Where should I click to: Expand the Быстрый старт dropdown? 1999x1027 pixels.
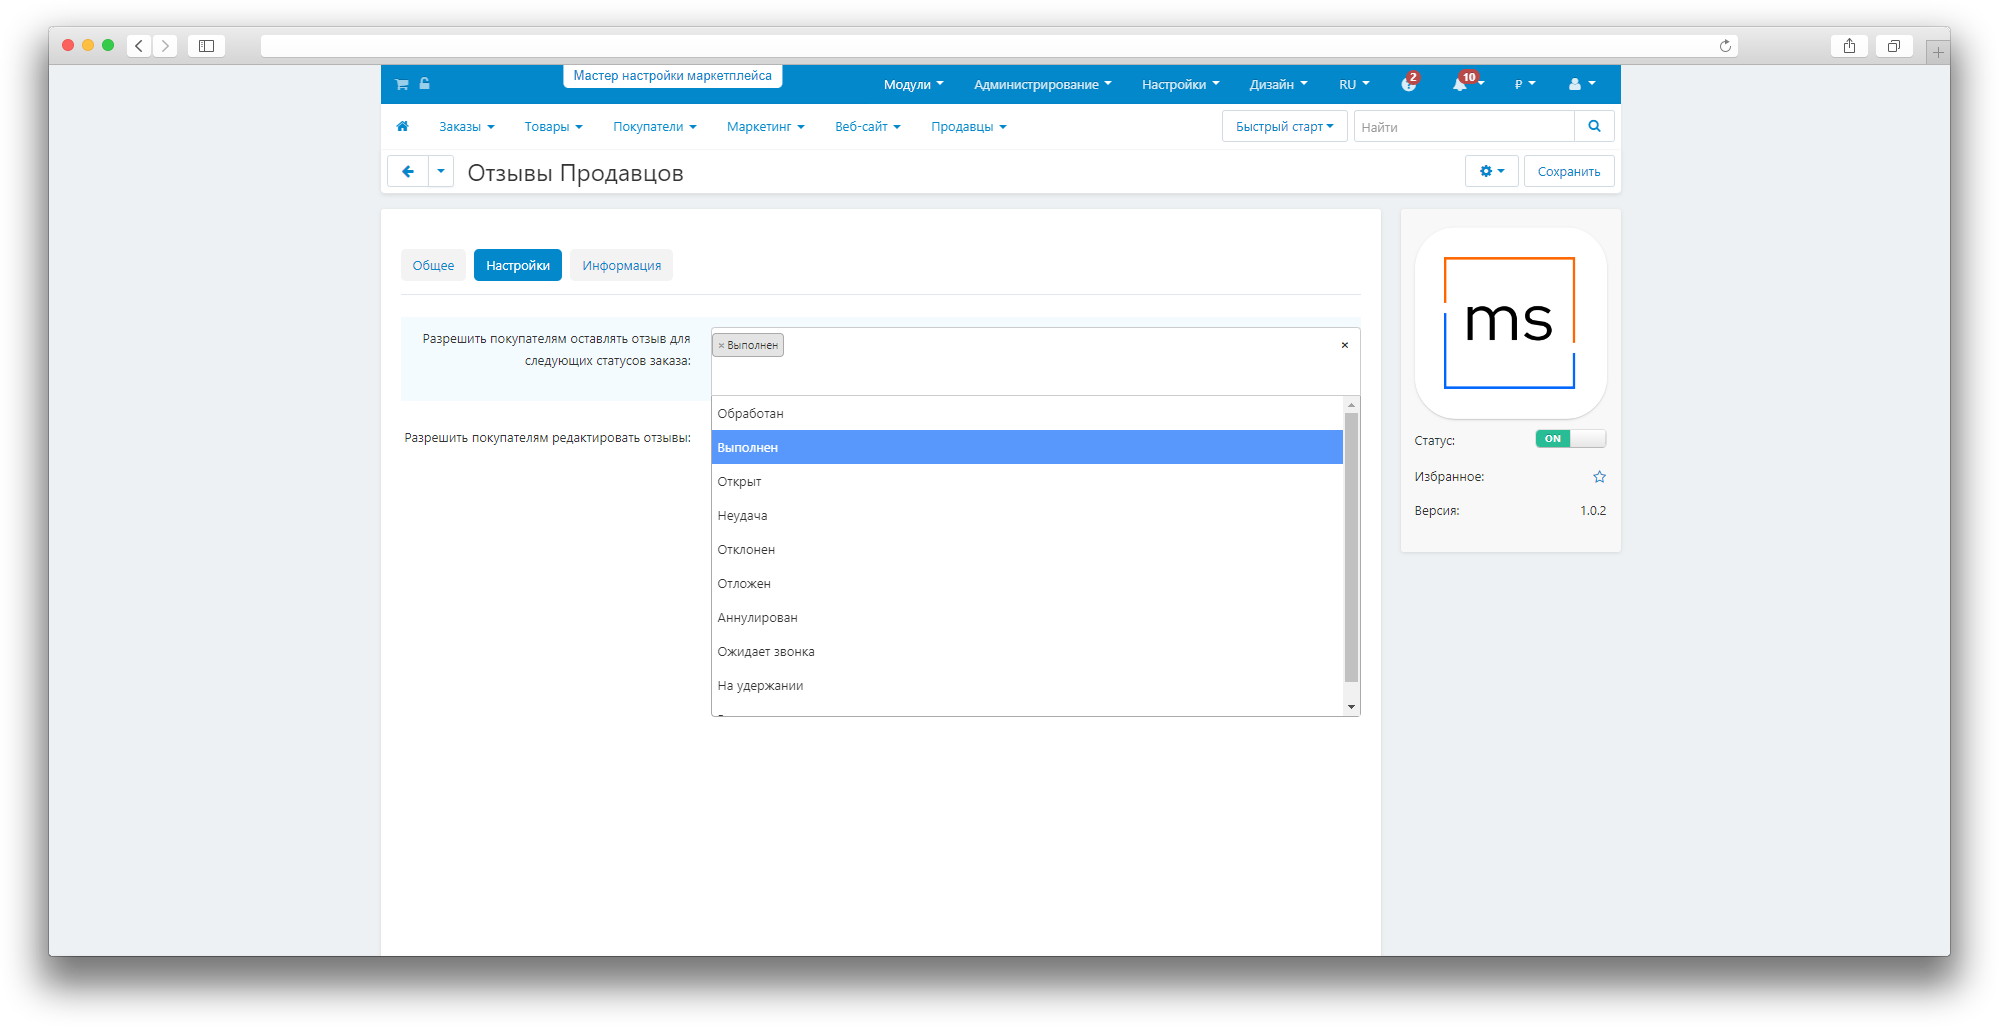[1285, 126]
